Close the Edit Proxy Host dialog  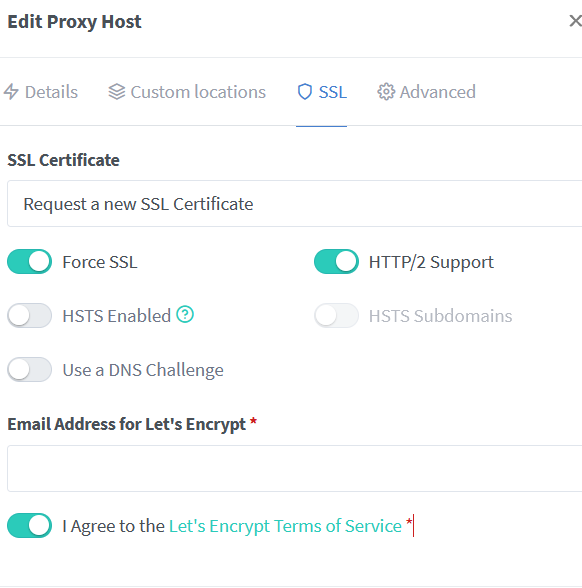[575, 21]
